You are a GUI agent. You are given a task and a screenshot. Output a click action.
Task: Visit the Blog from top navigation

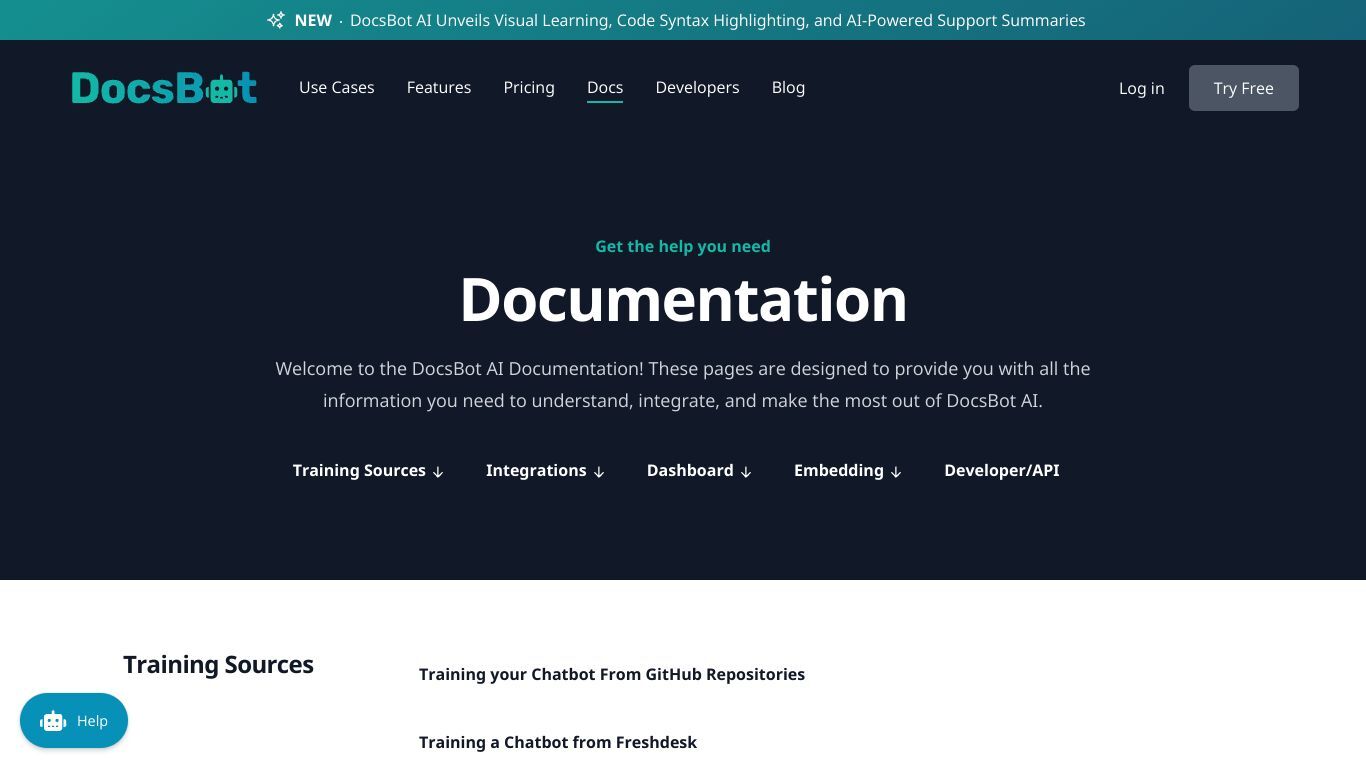(x=788, y=87)
